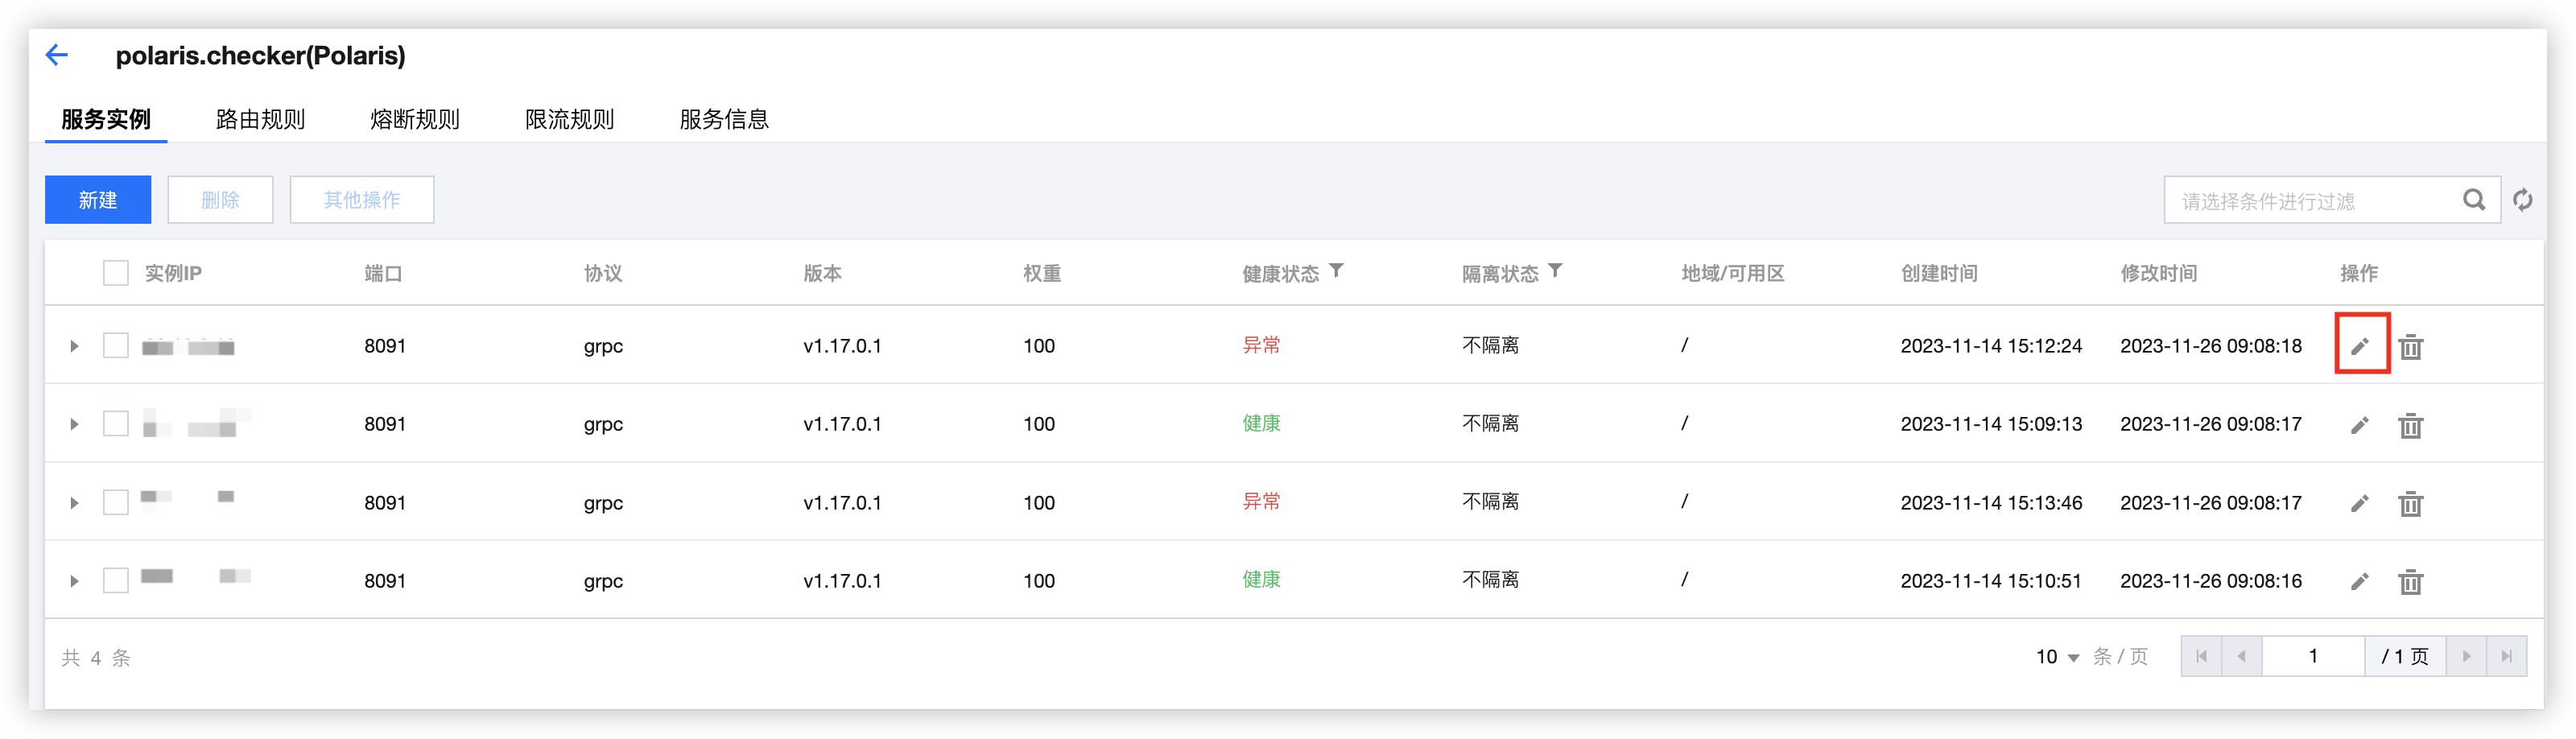Screen dimensions: 2576x739
Task: Delete the instance created at 15:13:46
Action: point(2410,503)
